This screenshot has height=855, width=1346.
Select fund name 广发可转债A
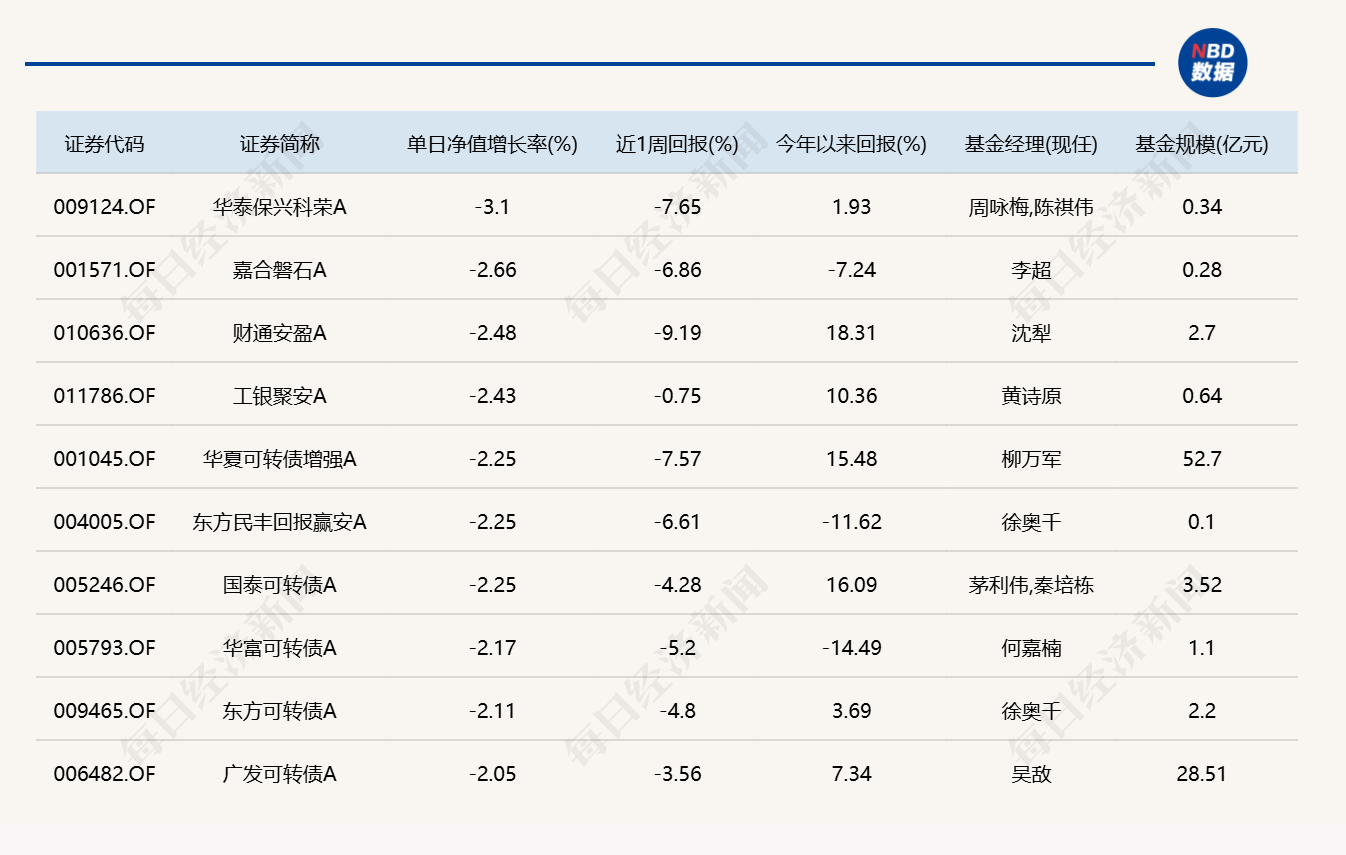[280, 774]
